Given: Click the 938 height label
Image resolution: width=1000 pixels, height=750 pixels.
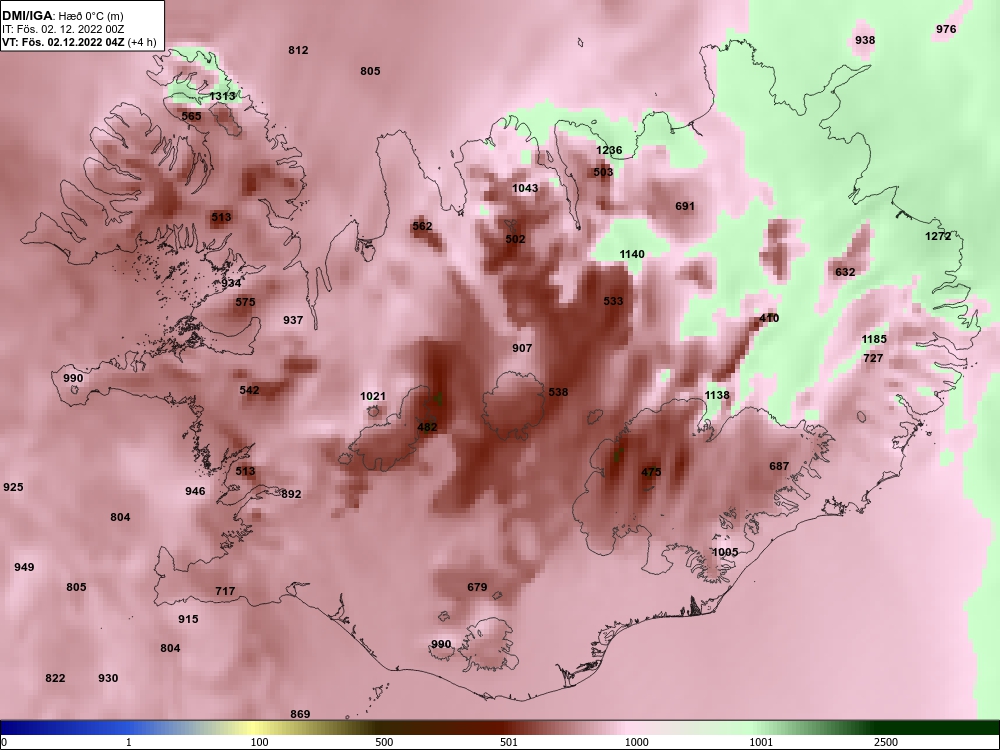Looking at the screenshot, I should 865,40.
